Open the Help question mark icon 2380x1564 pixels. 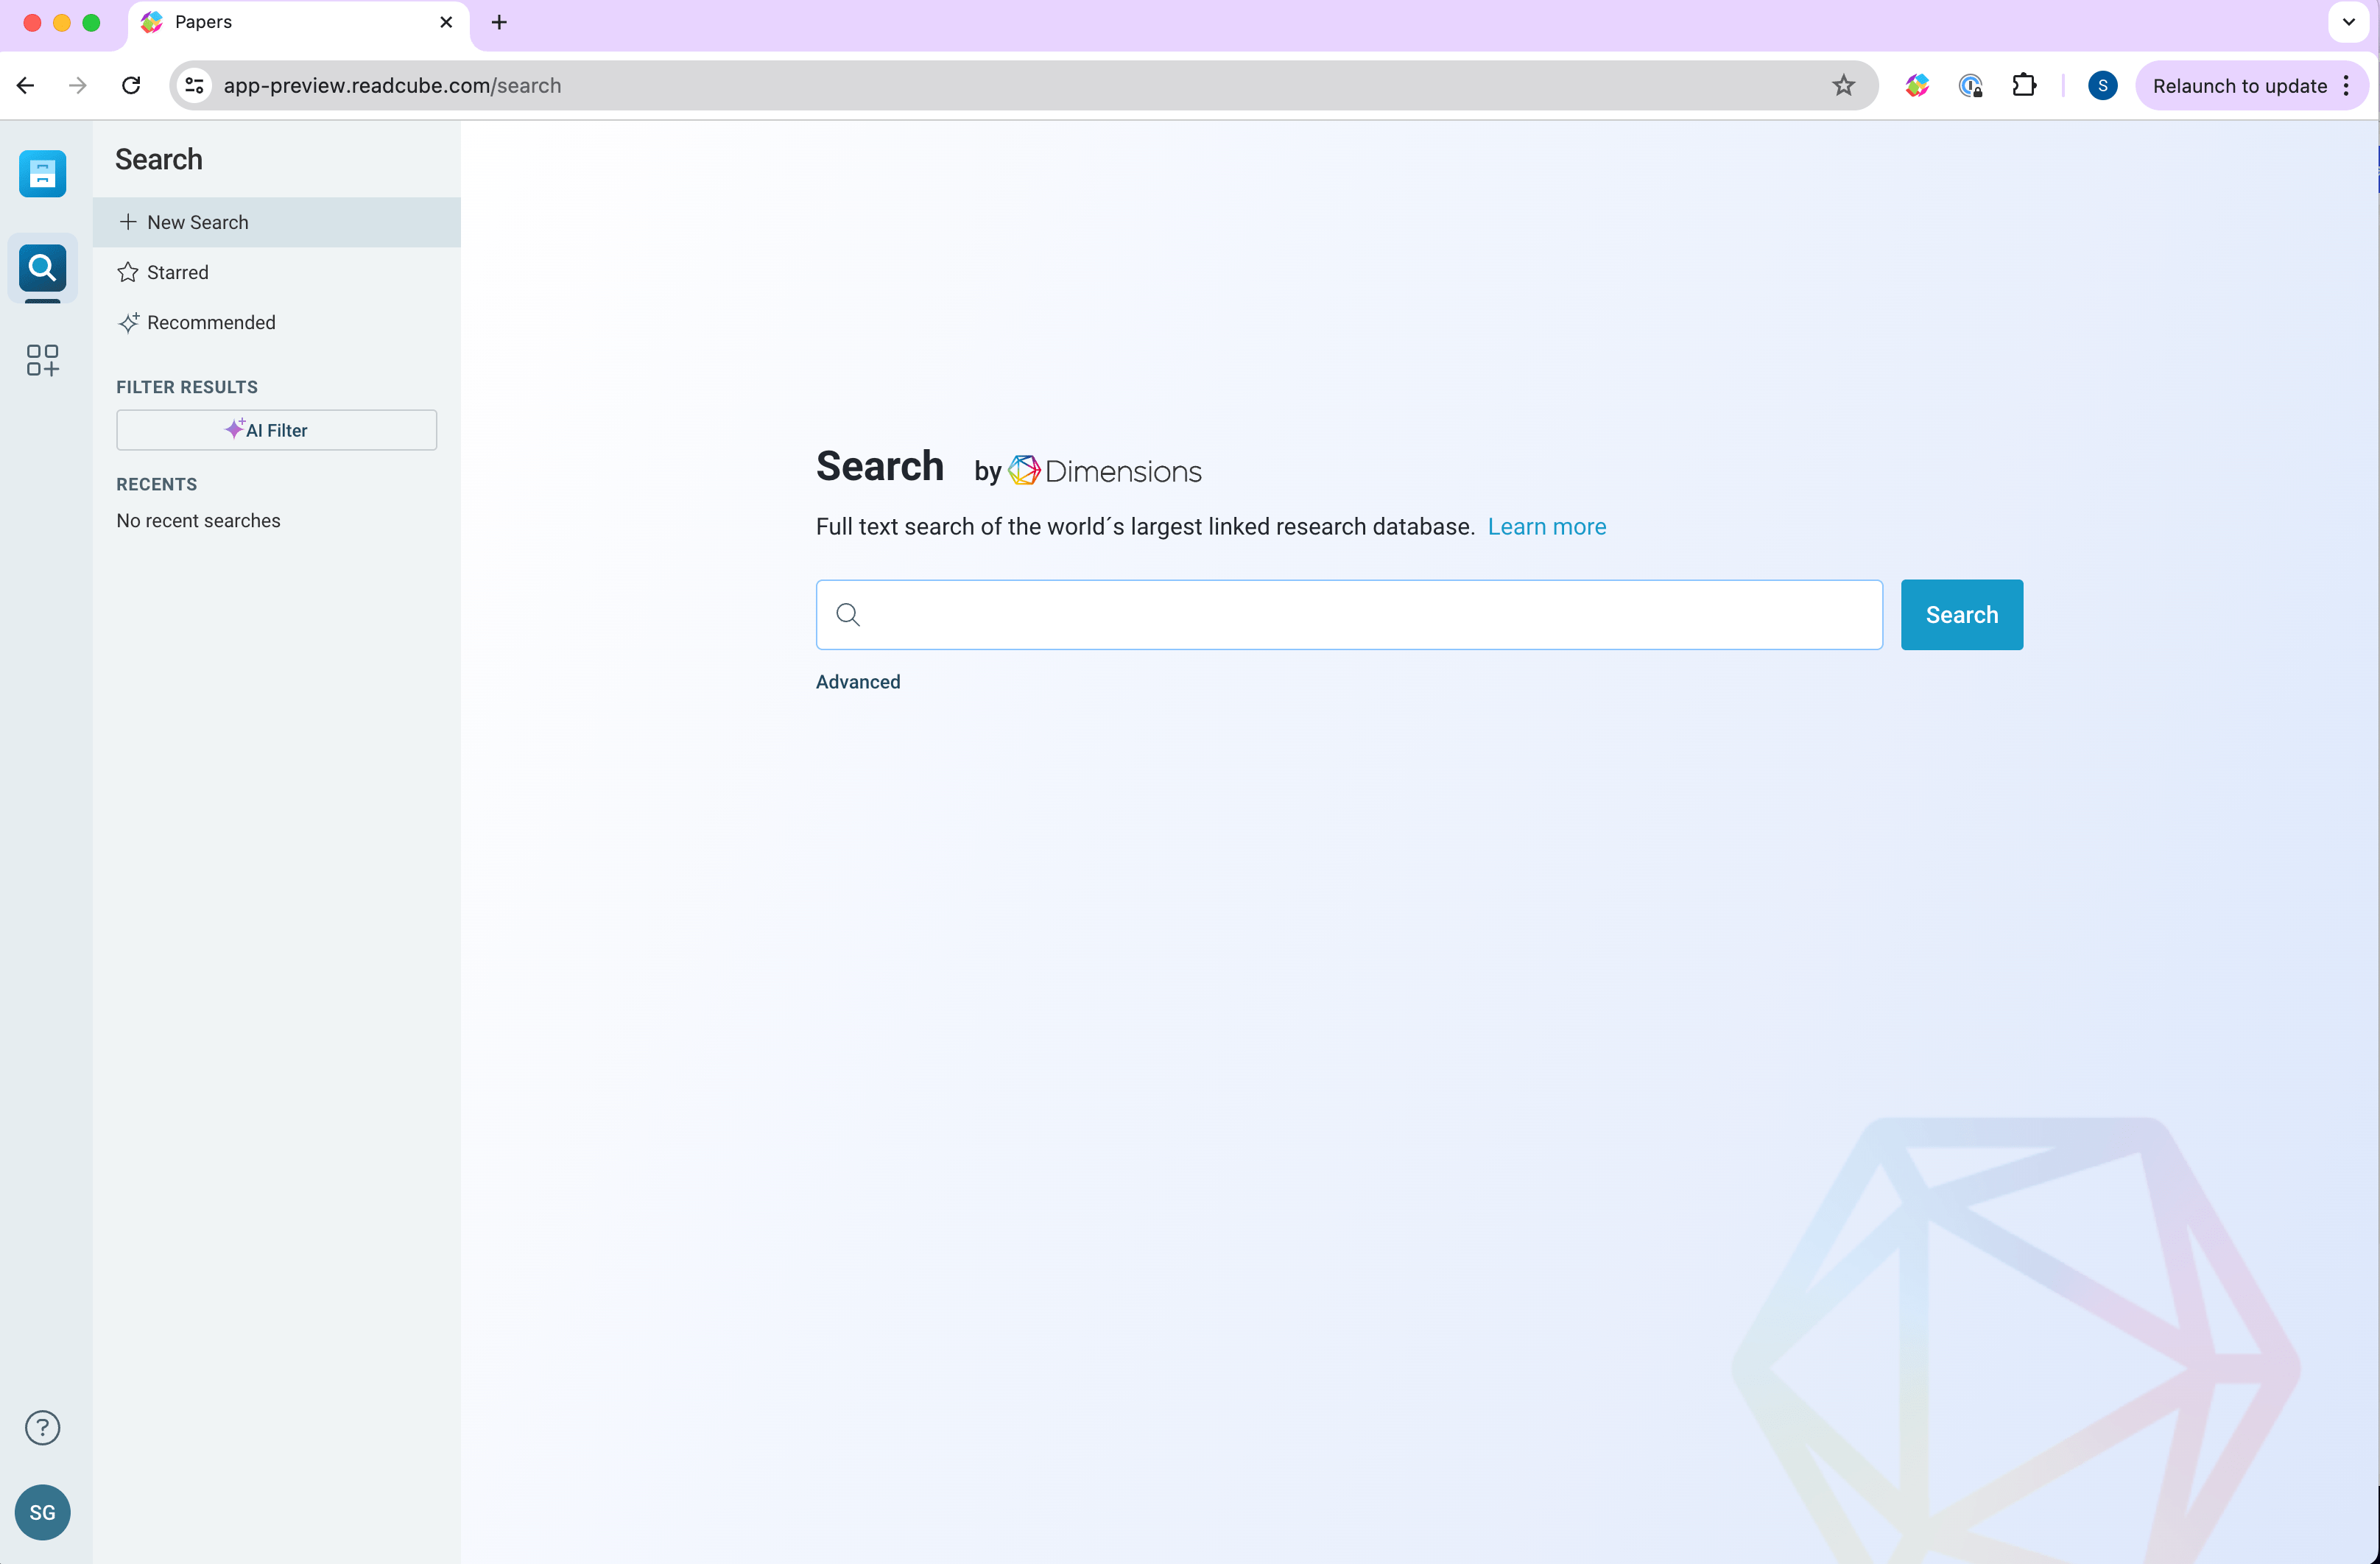[x=42, y=1427]
